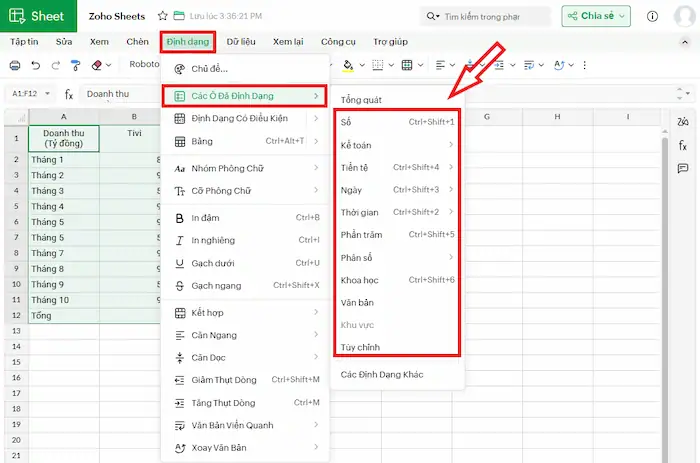
Task: Select cell Tháng 10 in column A
Action: click(64, 300)
